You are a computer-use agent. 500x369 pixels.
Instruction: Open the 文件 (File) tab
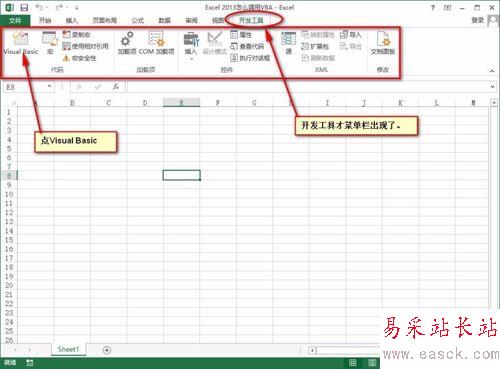(x=15, y=20)
